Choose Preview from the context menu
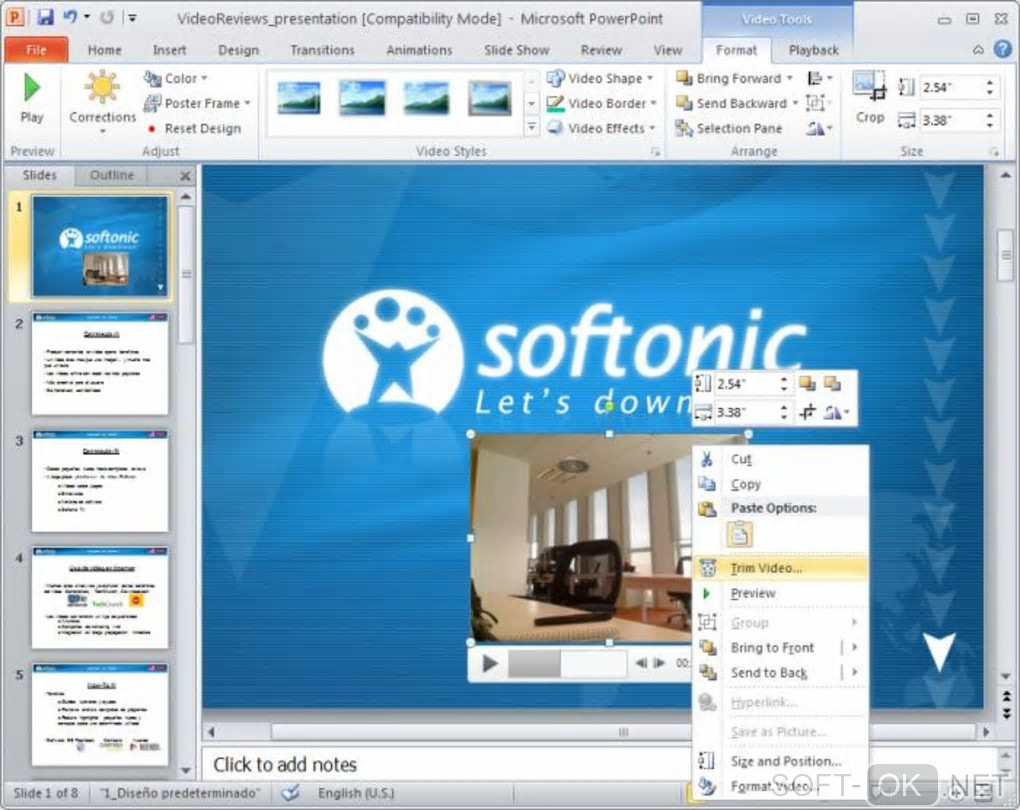Image resolution: width=1020 pixels, height=810 pixels. click(x=781, y=593)
